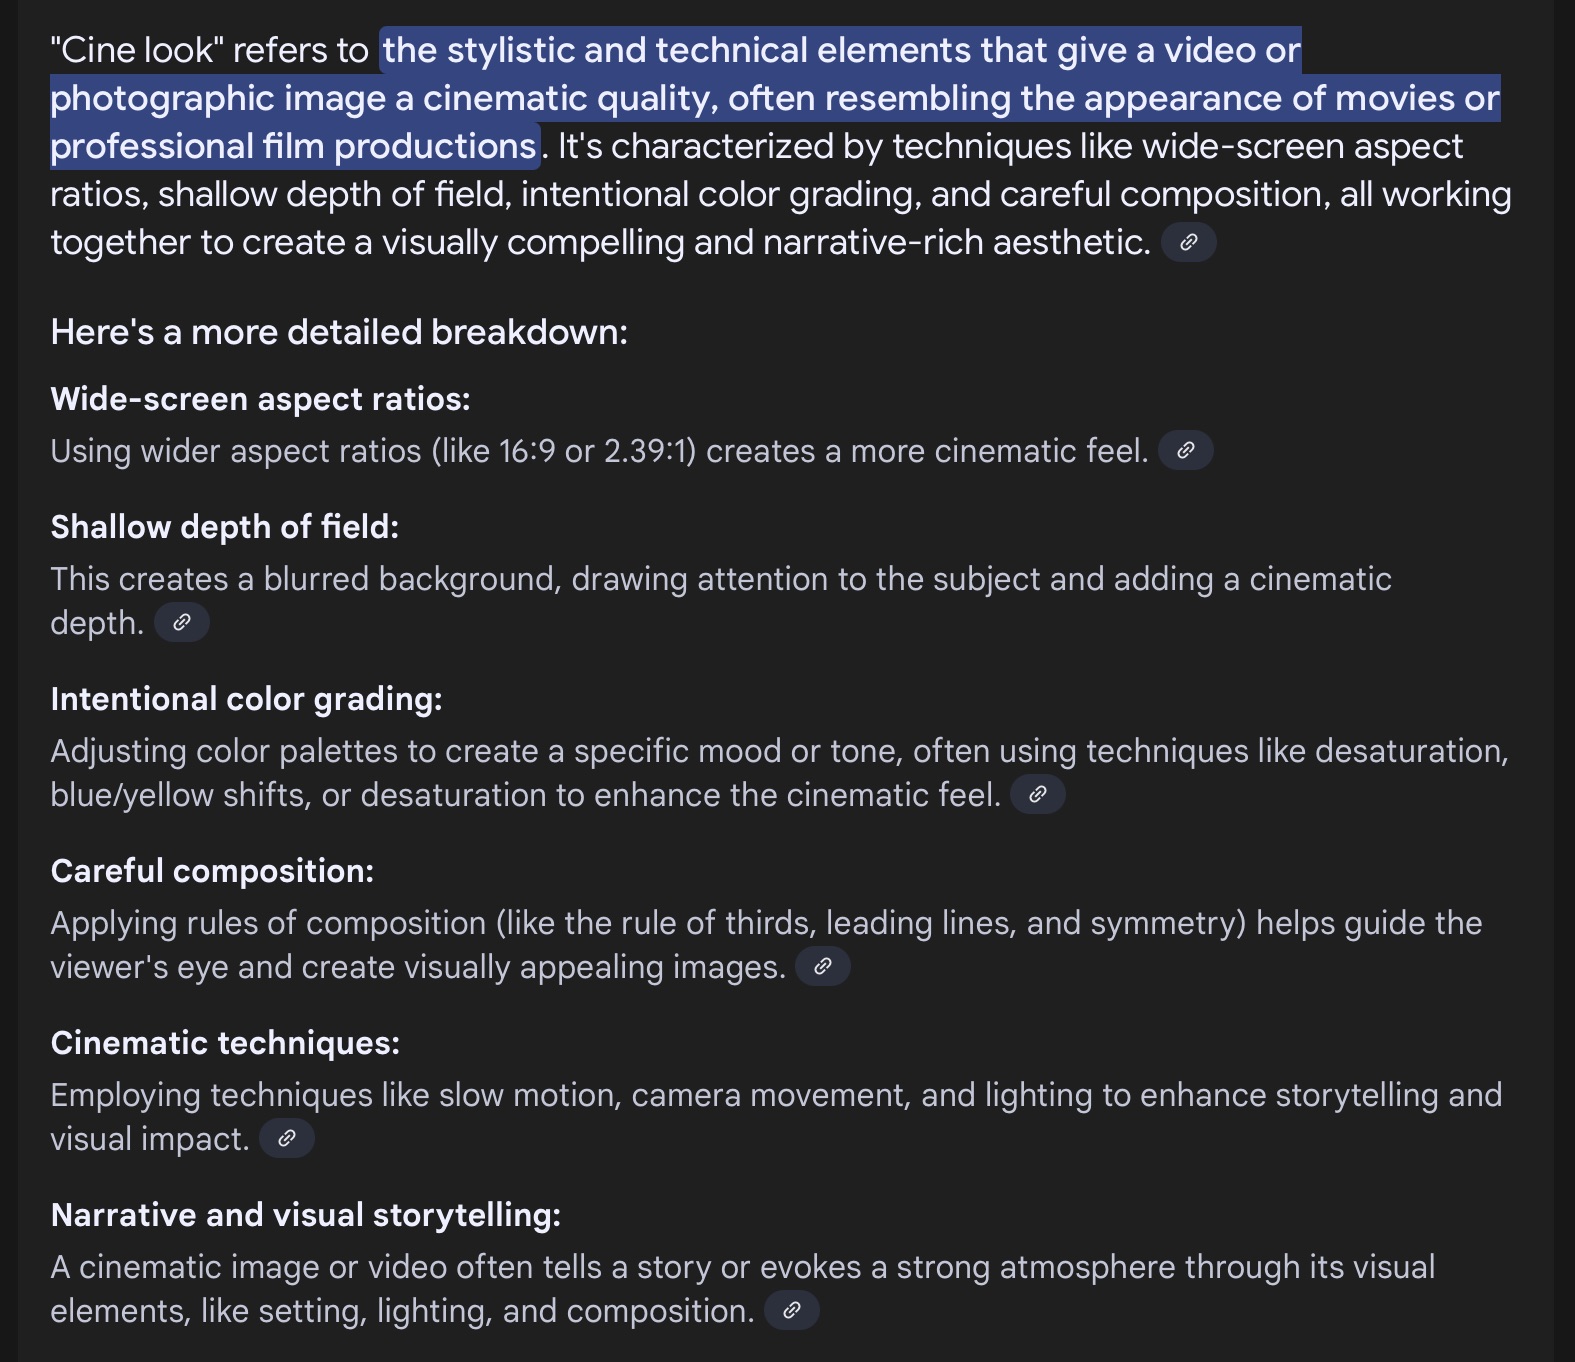Select the "Wide-screen aspect ratios:" heading
Viewport: 1575px width, 1362px height.
260,399
